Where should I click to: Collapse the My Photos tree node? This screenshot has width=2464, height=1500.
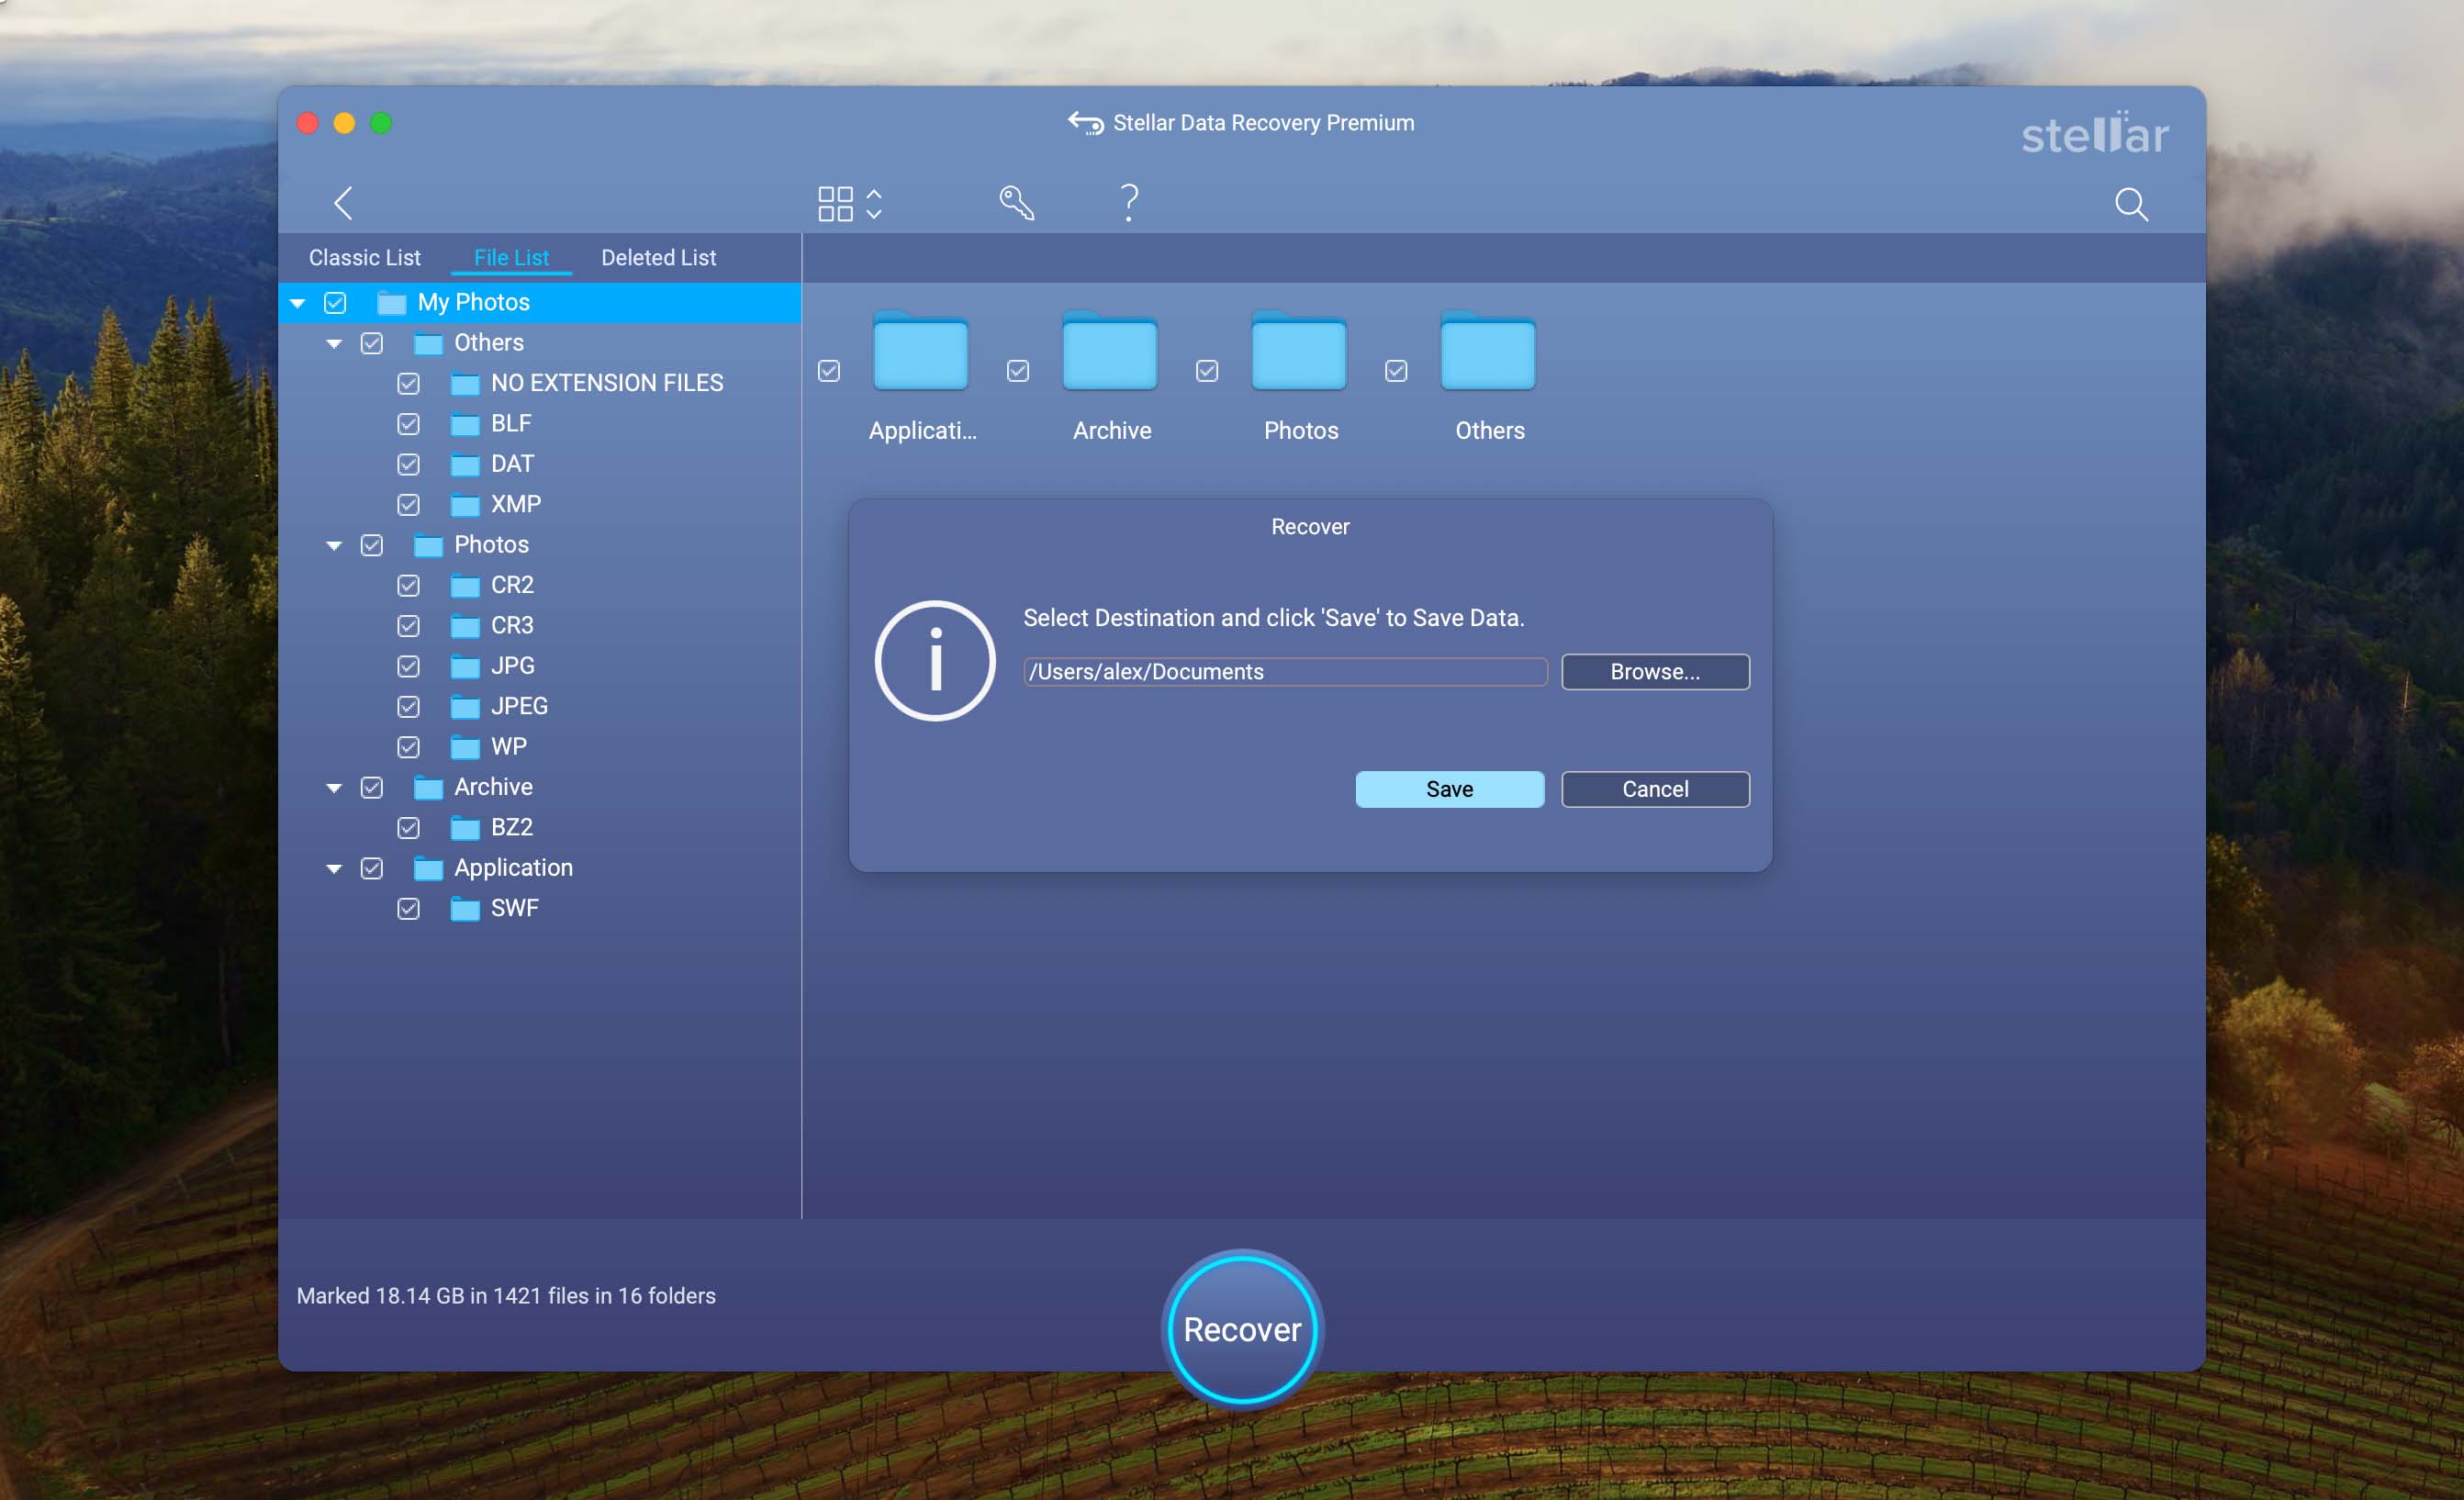[298, 303]
